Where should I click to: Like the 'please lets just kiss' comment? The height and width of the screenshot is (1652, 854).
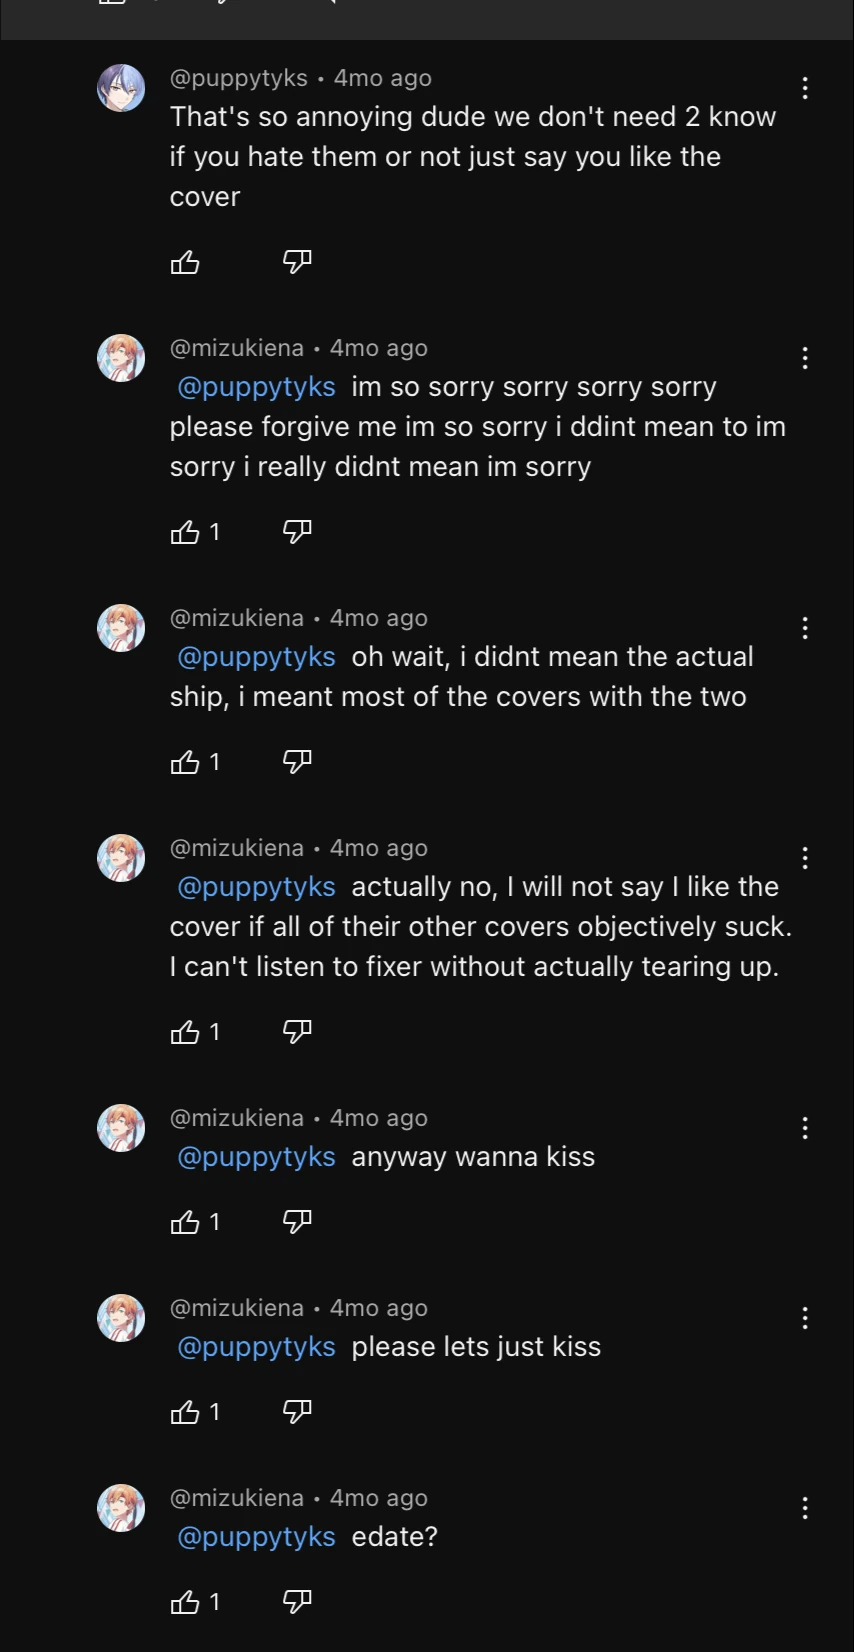click(x=186, y=1412)
